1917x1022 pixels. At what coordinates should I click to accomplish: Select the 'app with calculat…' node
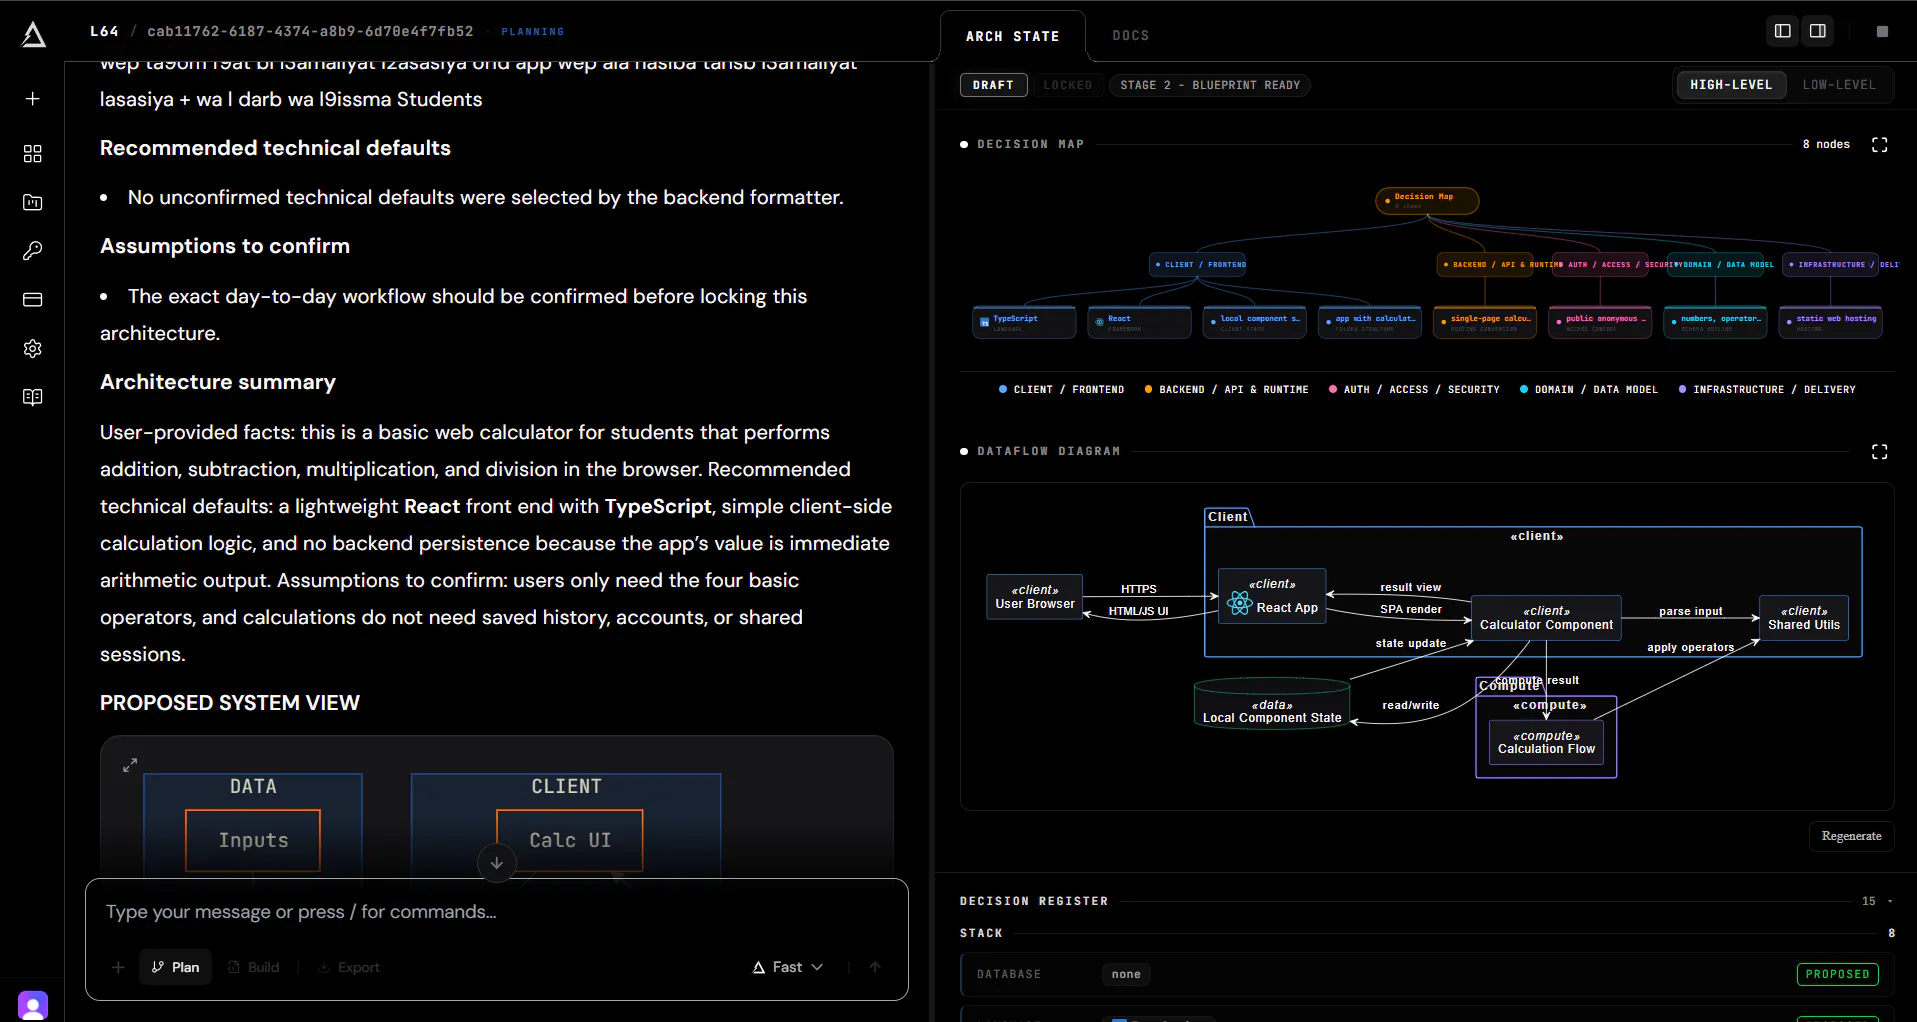[x=1369, y=322]
